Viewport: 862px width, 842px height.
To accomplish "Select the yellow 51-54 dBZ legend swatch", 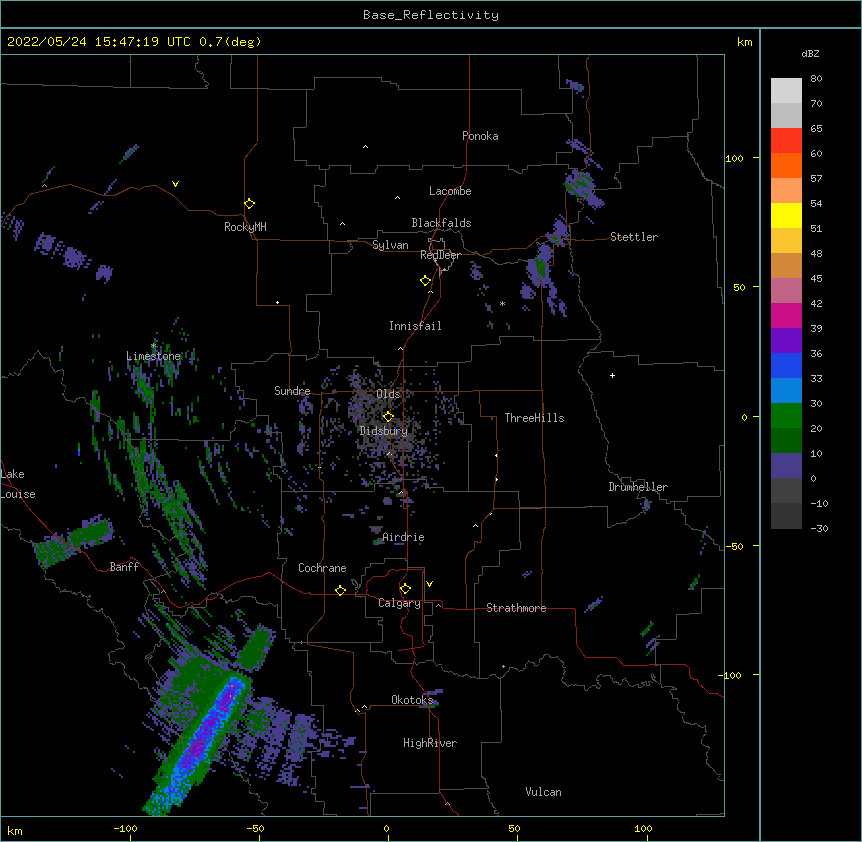I will (786, 215).
